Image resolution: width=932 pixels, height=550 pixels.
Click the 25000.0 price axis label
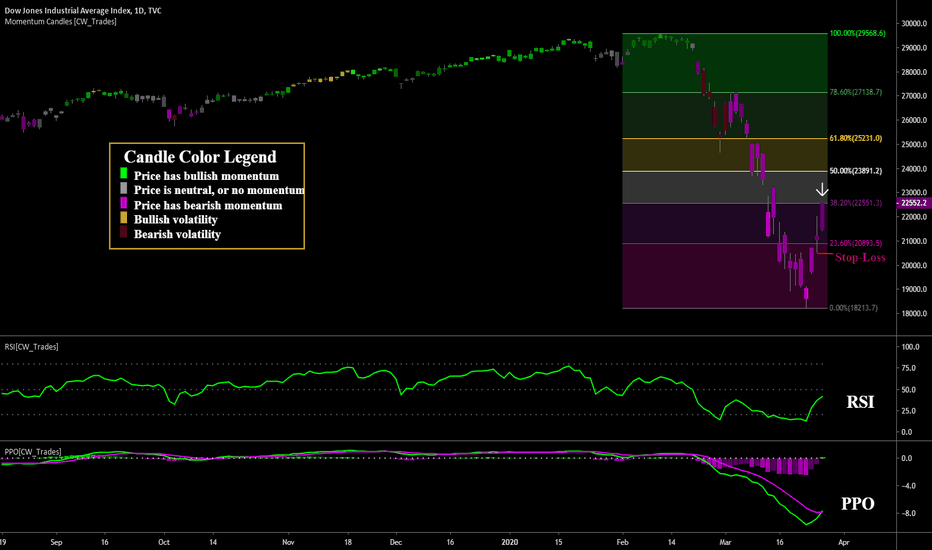pos(914,144)
